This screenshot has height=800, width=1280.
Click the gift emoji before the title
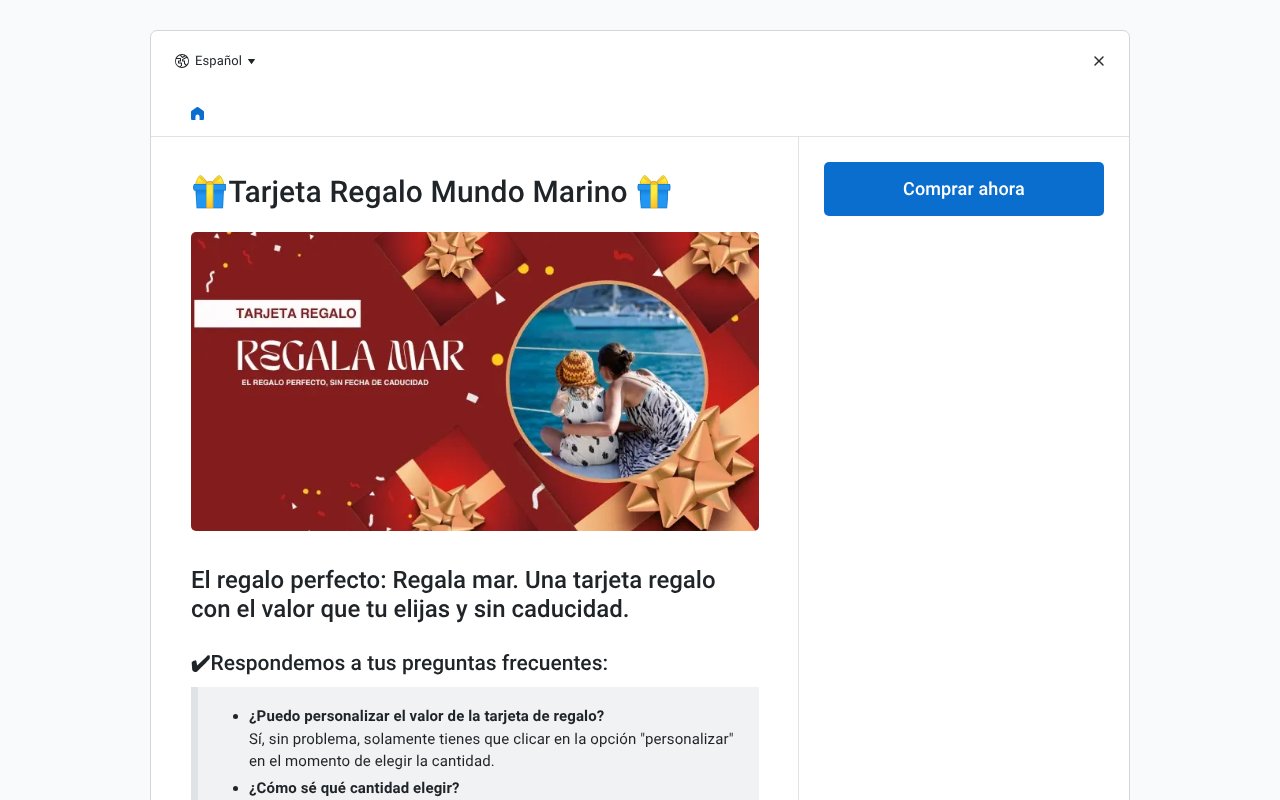[209, 191]
